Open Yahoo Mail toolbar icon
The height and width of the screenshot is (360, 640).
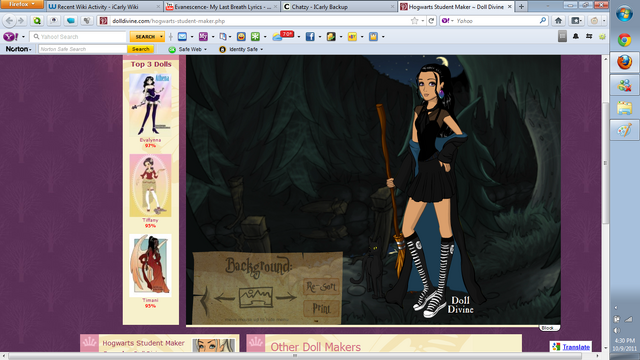(x=182, y=37)
